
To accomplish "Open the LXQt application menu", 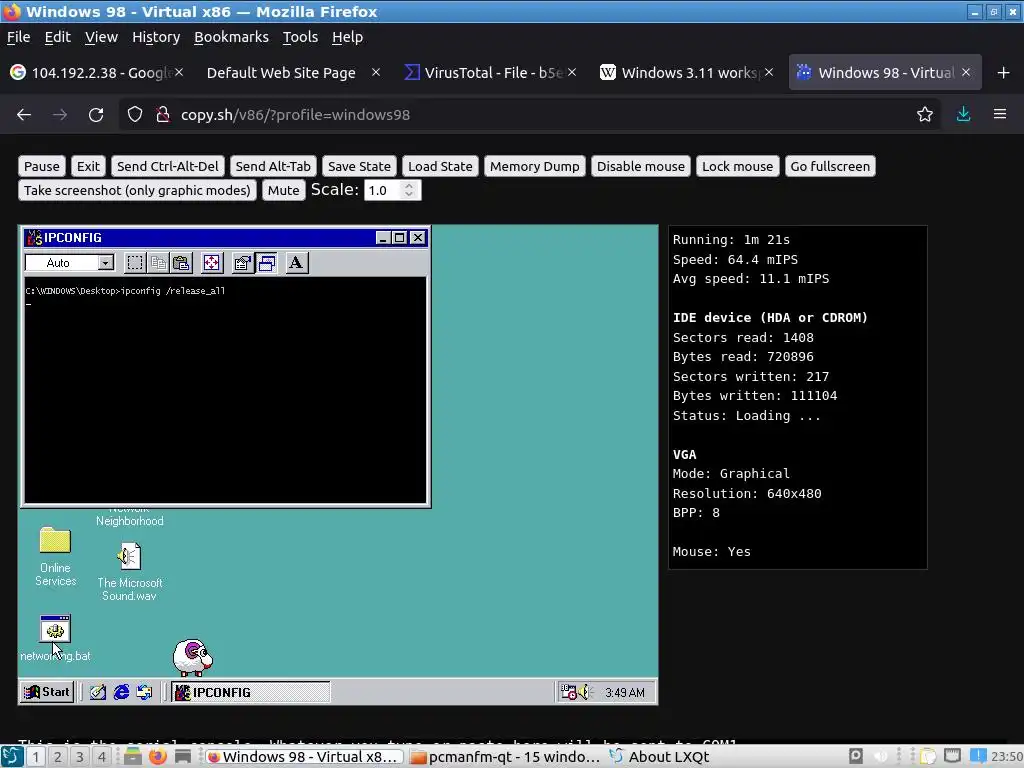I will point(12,757).
